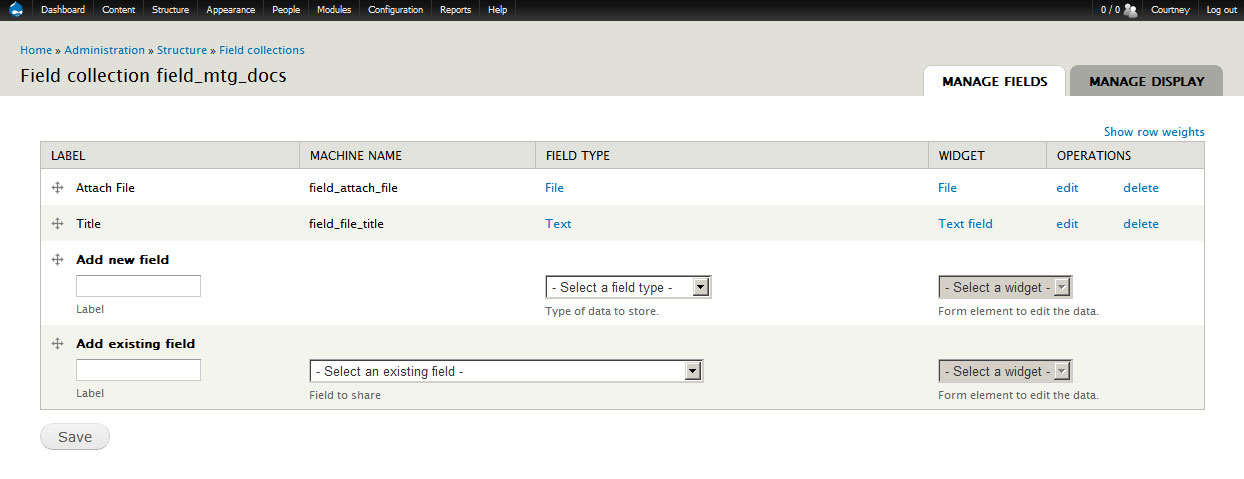Viewport: 1244px width, 479px height.
Task: Click the Log out link
Action: (x=1221, y=10)
